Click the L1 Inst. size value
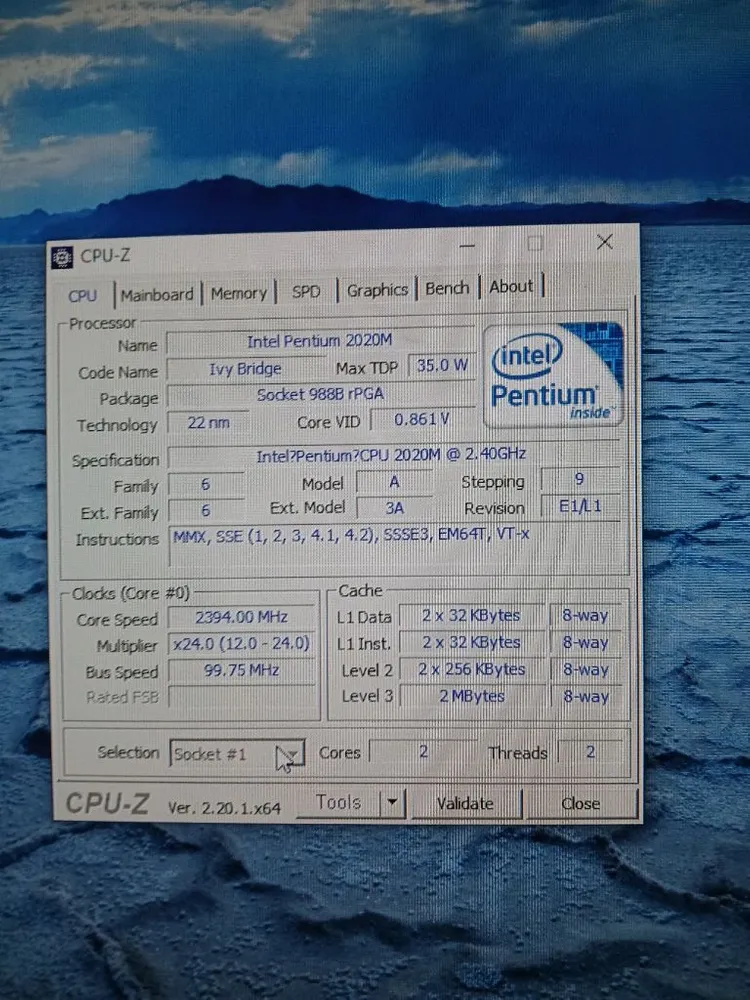 pyautogui.click(x=472, y=642)
